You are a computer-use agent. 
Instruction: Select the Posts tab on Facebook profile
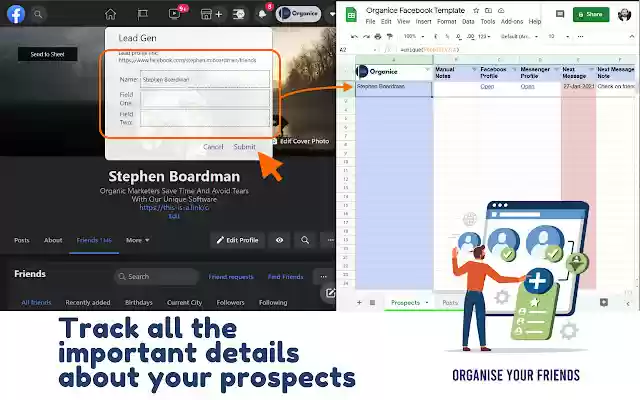click(22, 240)
